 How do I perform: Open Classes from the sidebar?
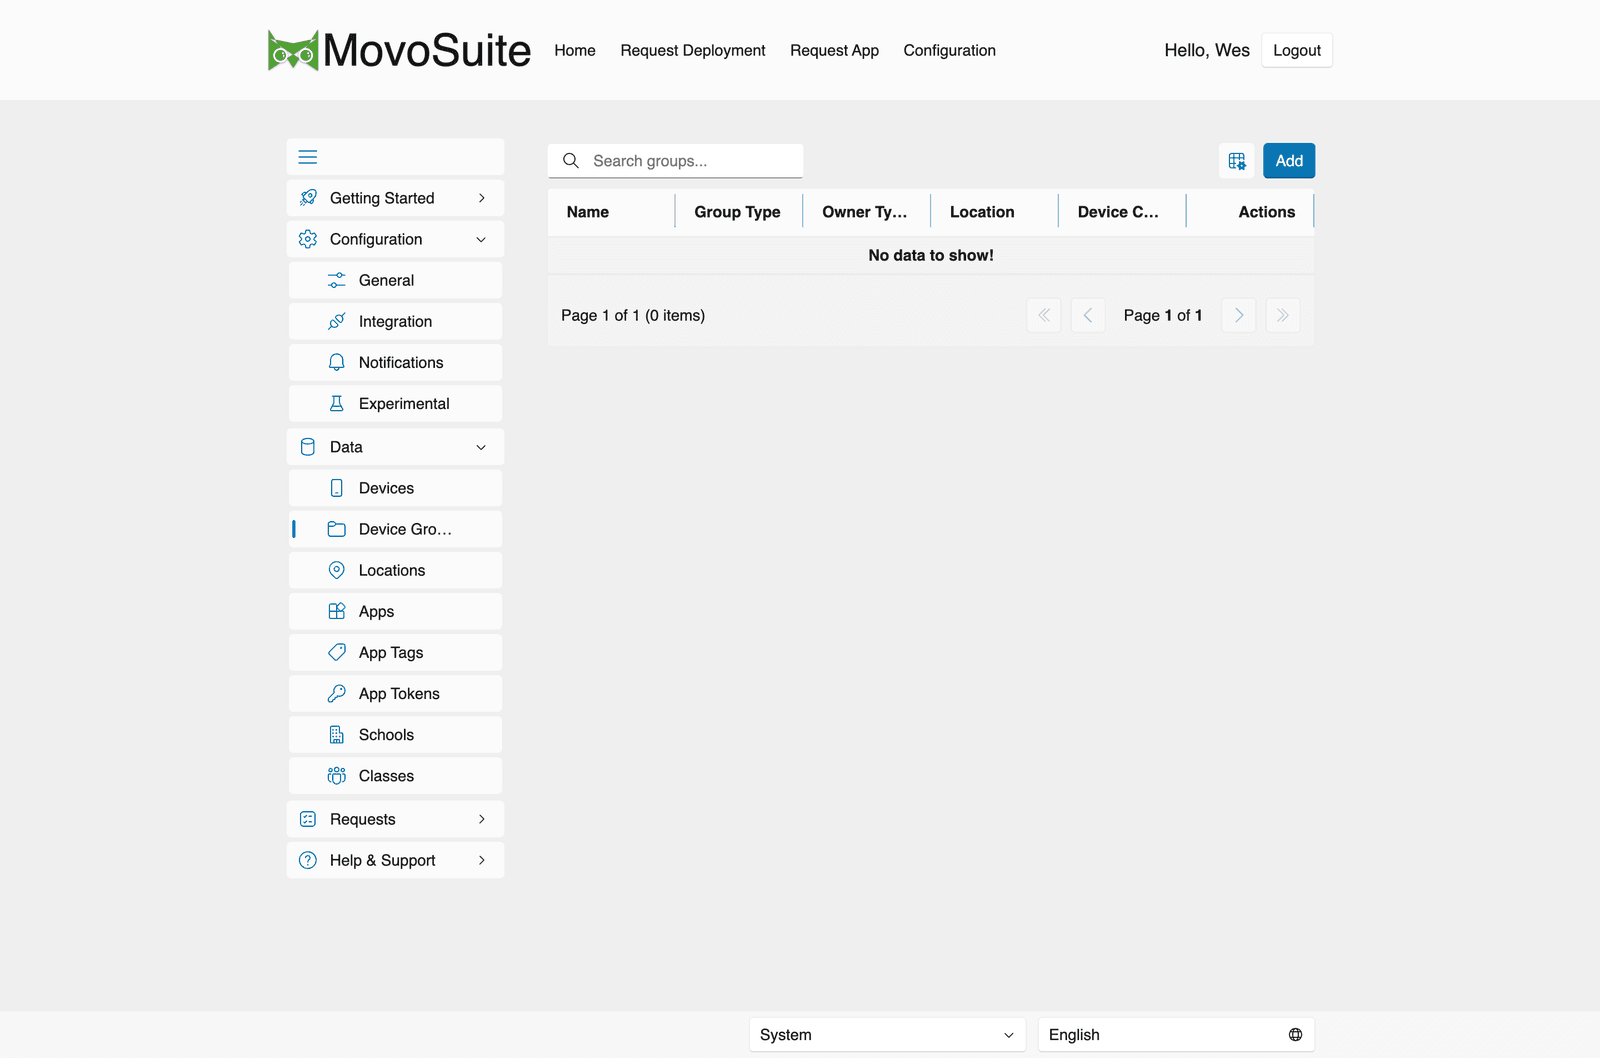tap(396, 776)
